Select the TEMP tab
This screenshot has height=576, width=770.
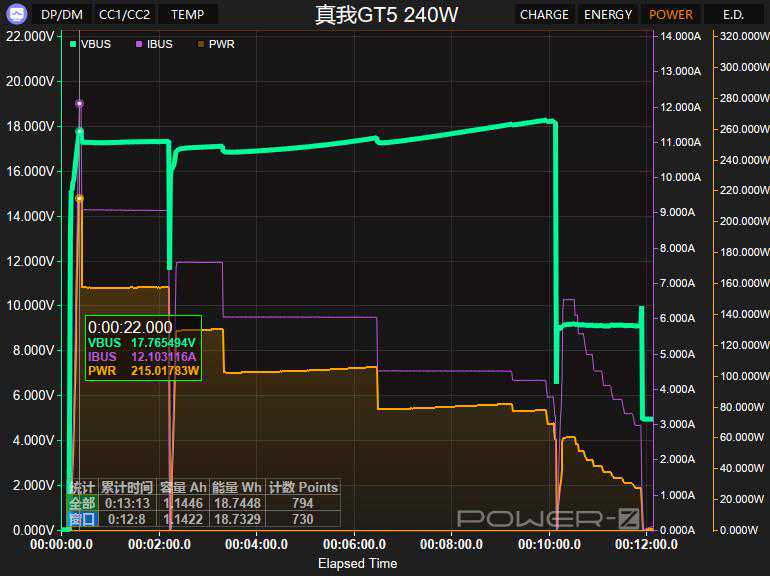pos(187,15)
